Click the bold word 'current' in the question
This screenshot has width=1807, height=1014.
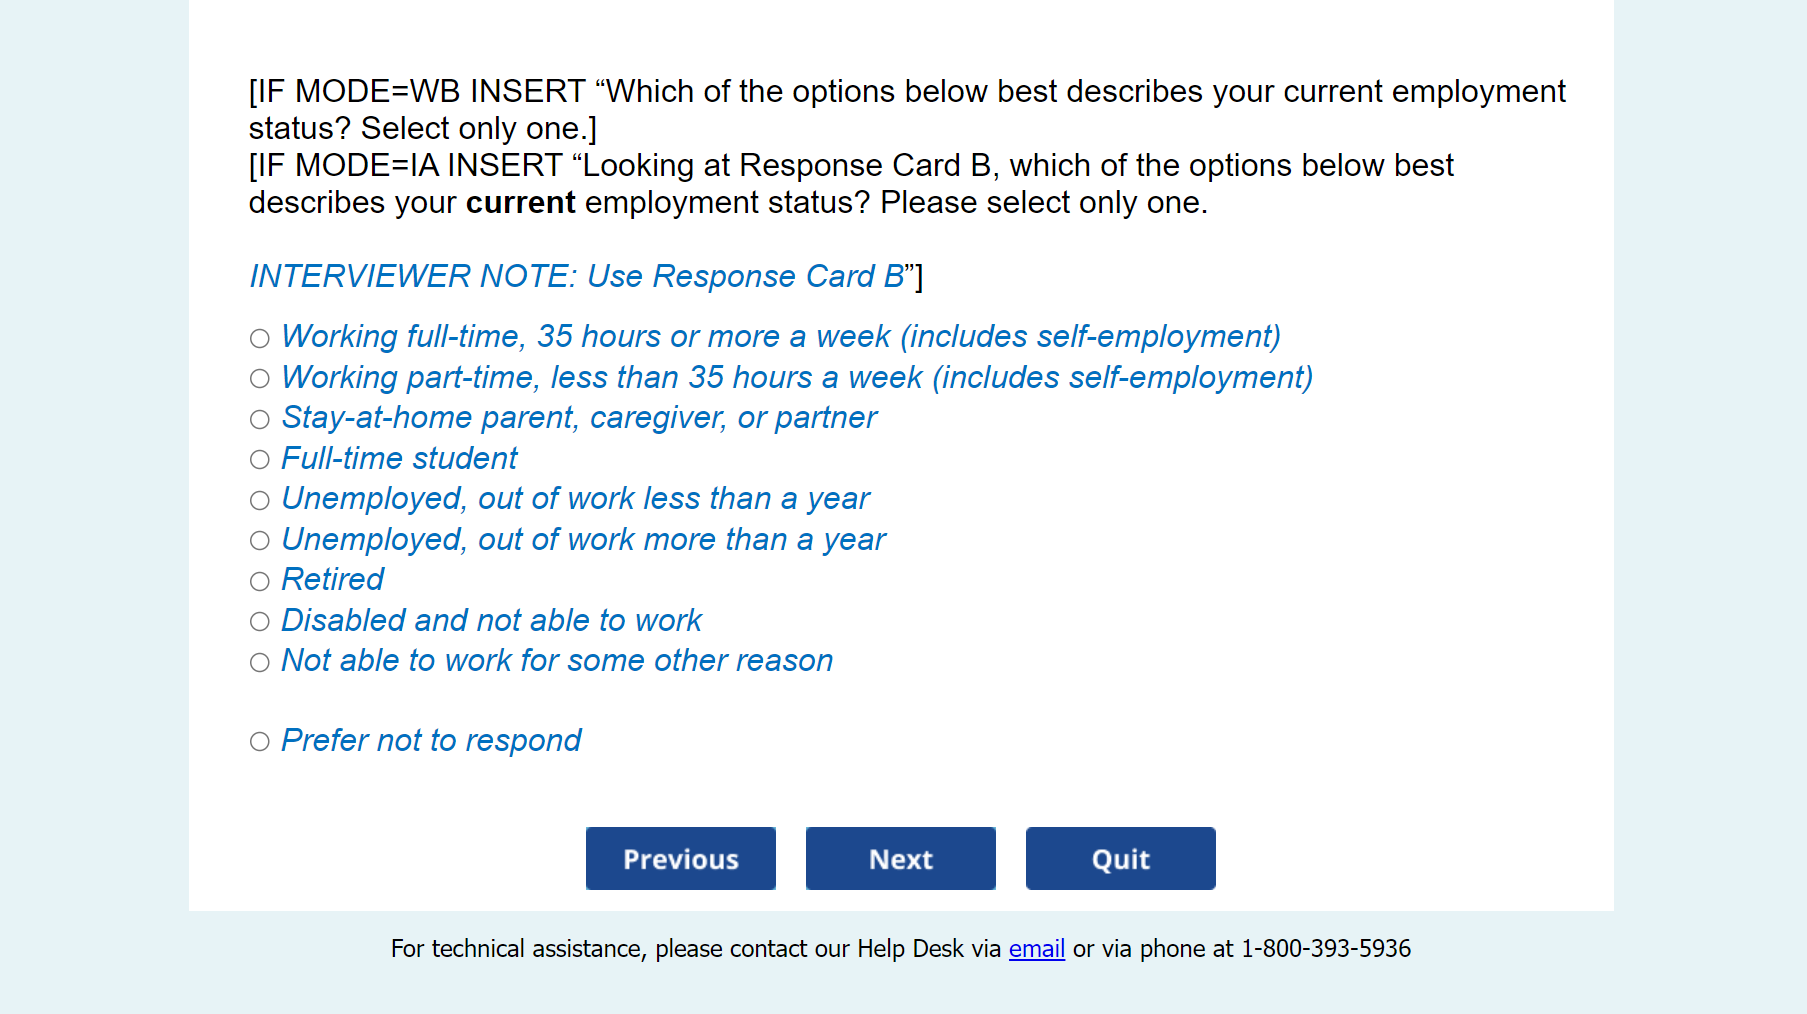(520, 203)
